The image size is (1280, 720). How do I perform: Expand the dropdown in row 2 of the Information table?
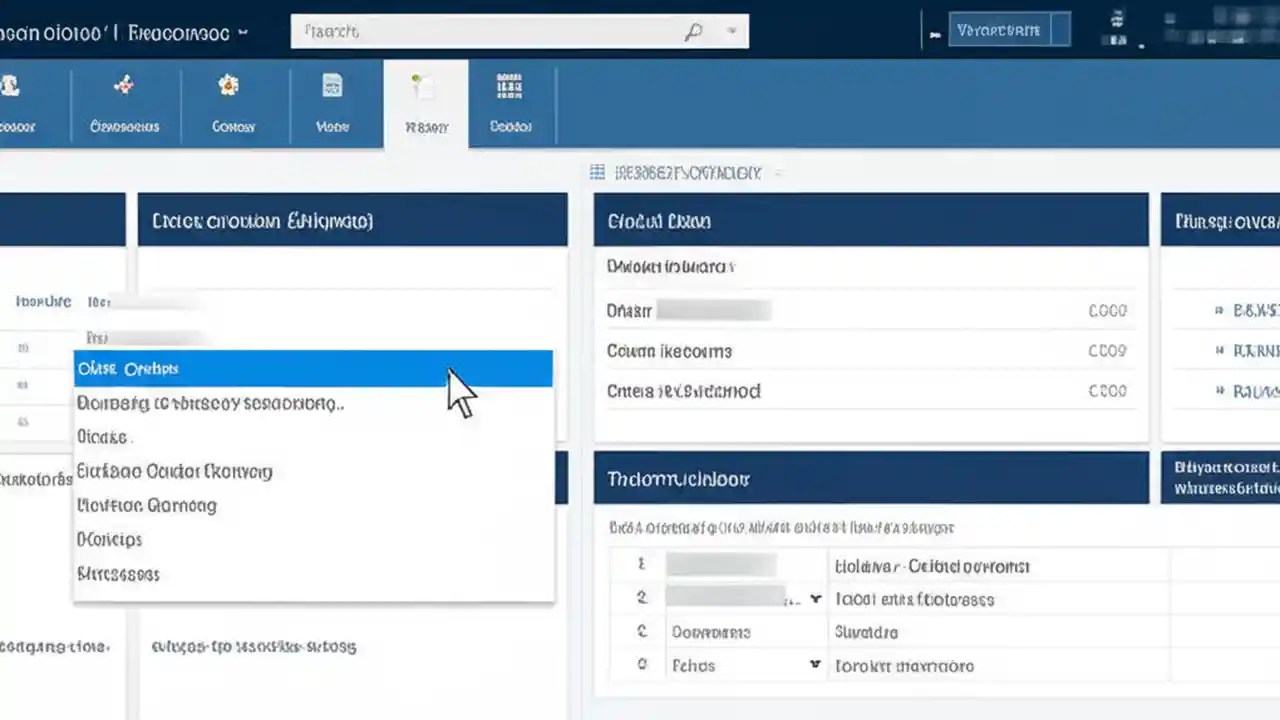pyautogui.click(x=815, y=598)
